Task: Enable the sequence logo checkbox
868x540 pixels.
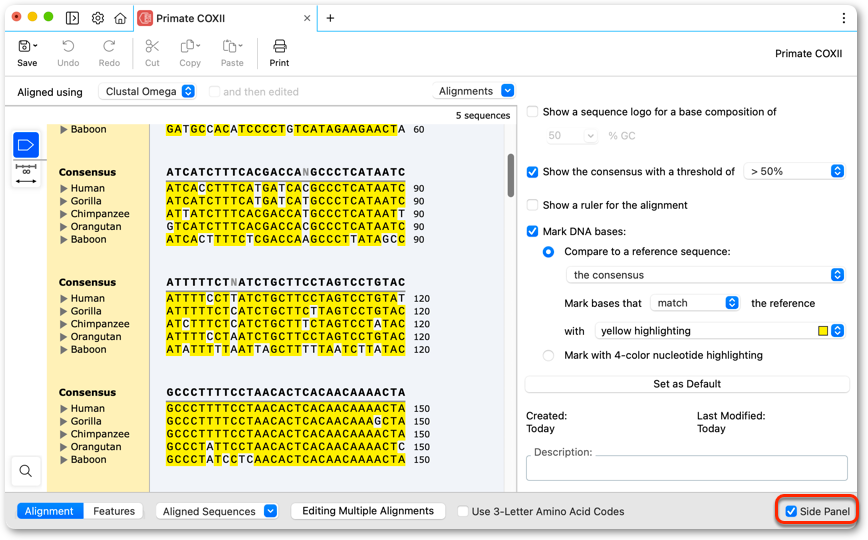Action: tap(532, 112)
